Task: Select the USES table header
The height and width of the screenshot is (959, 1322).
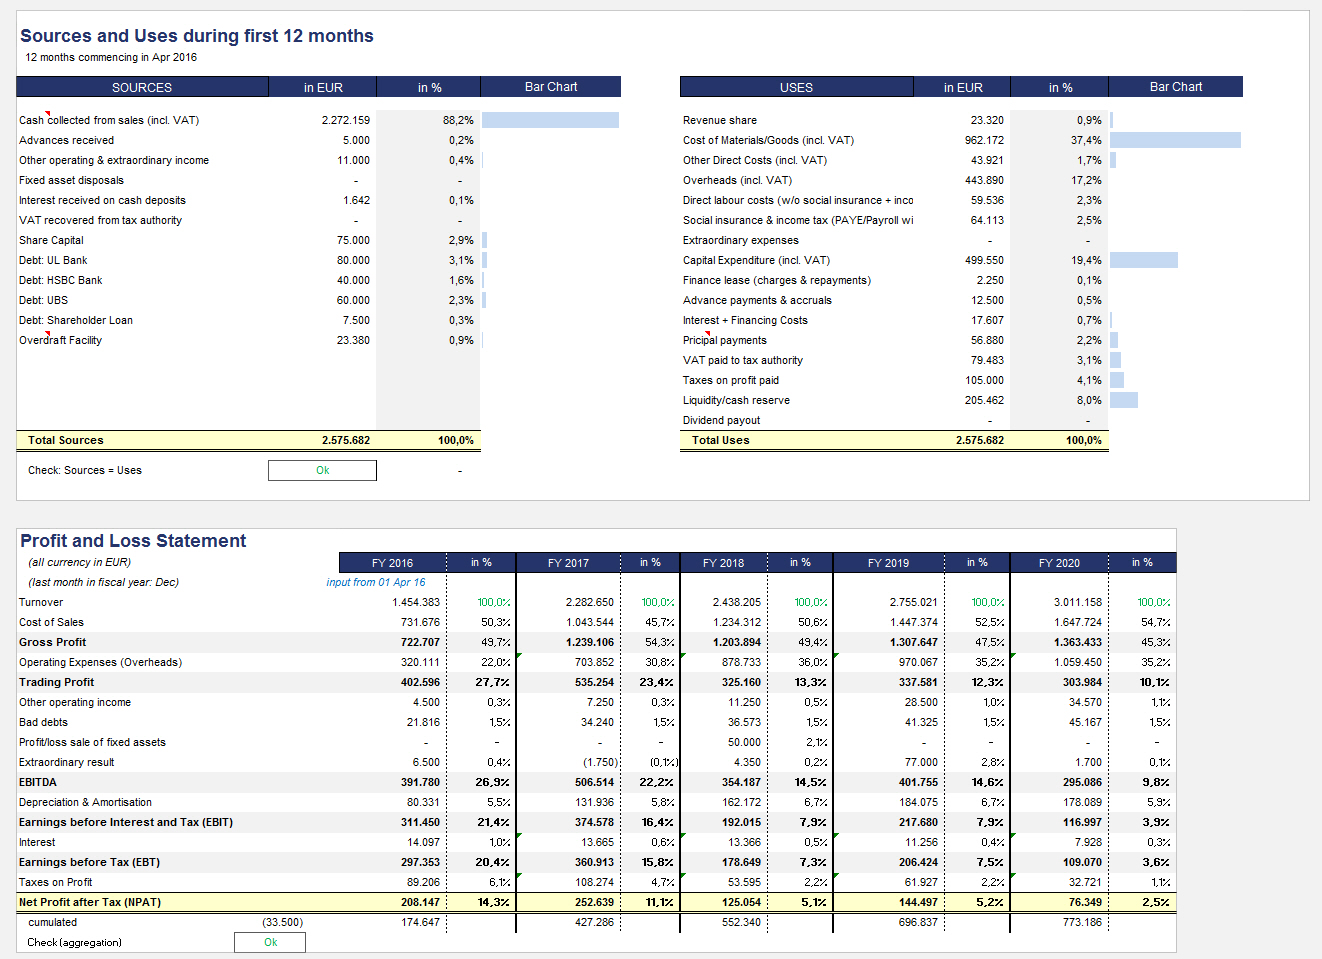Action: [x=796, y=87]
